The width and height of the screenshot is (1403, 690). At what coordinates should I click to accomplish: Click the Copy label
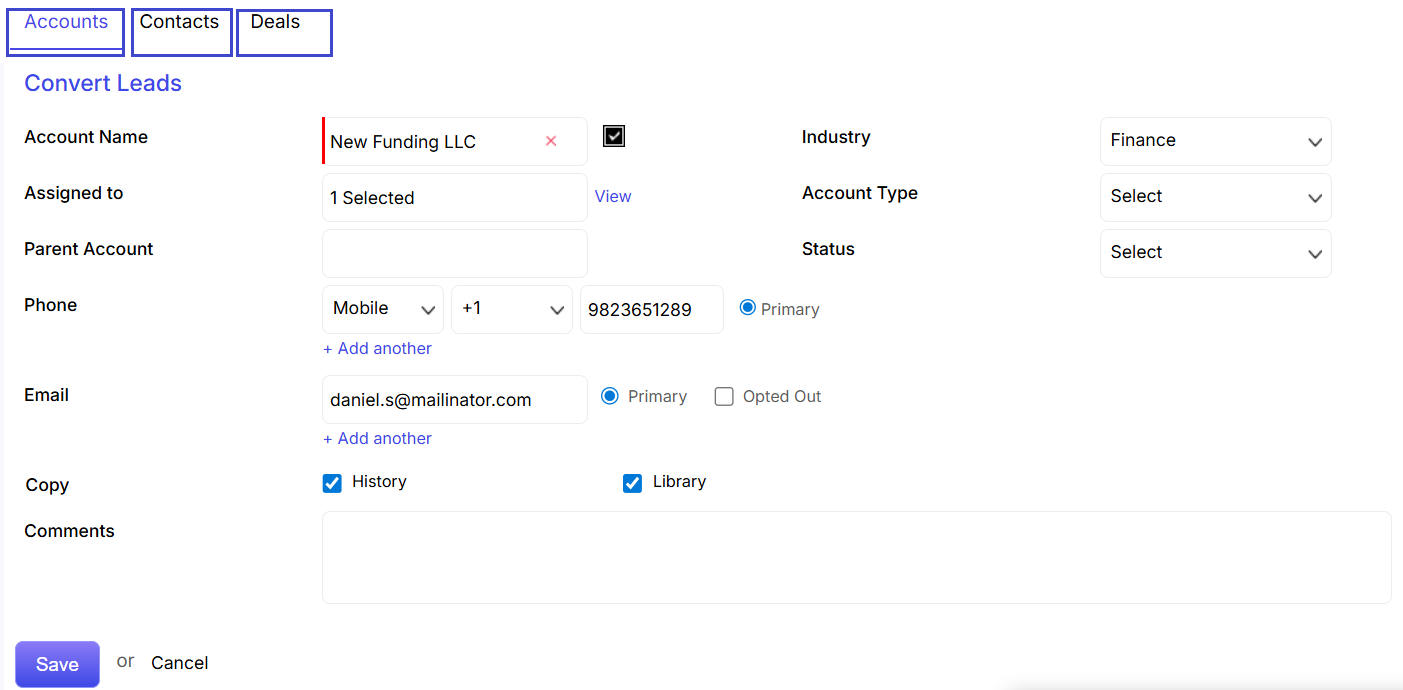click(x=47, y=485)
